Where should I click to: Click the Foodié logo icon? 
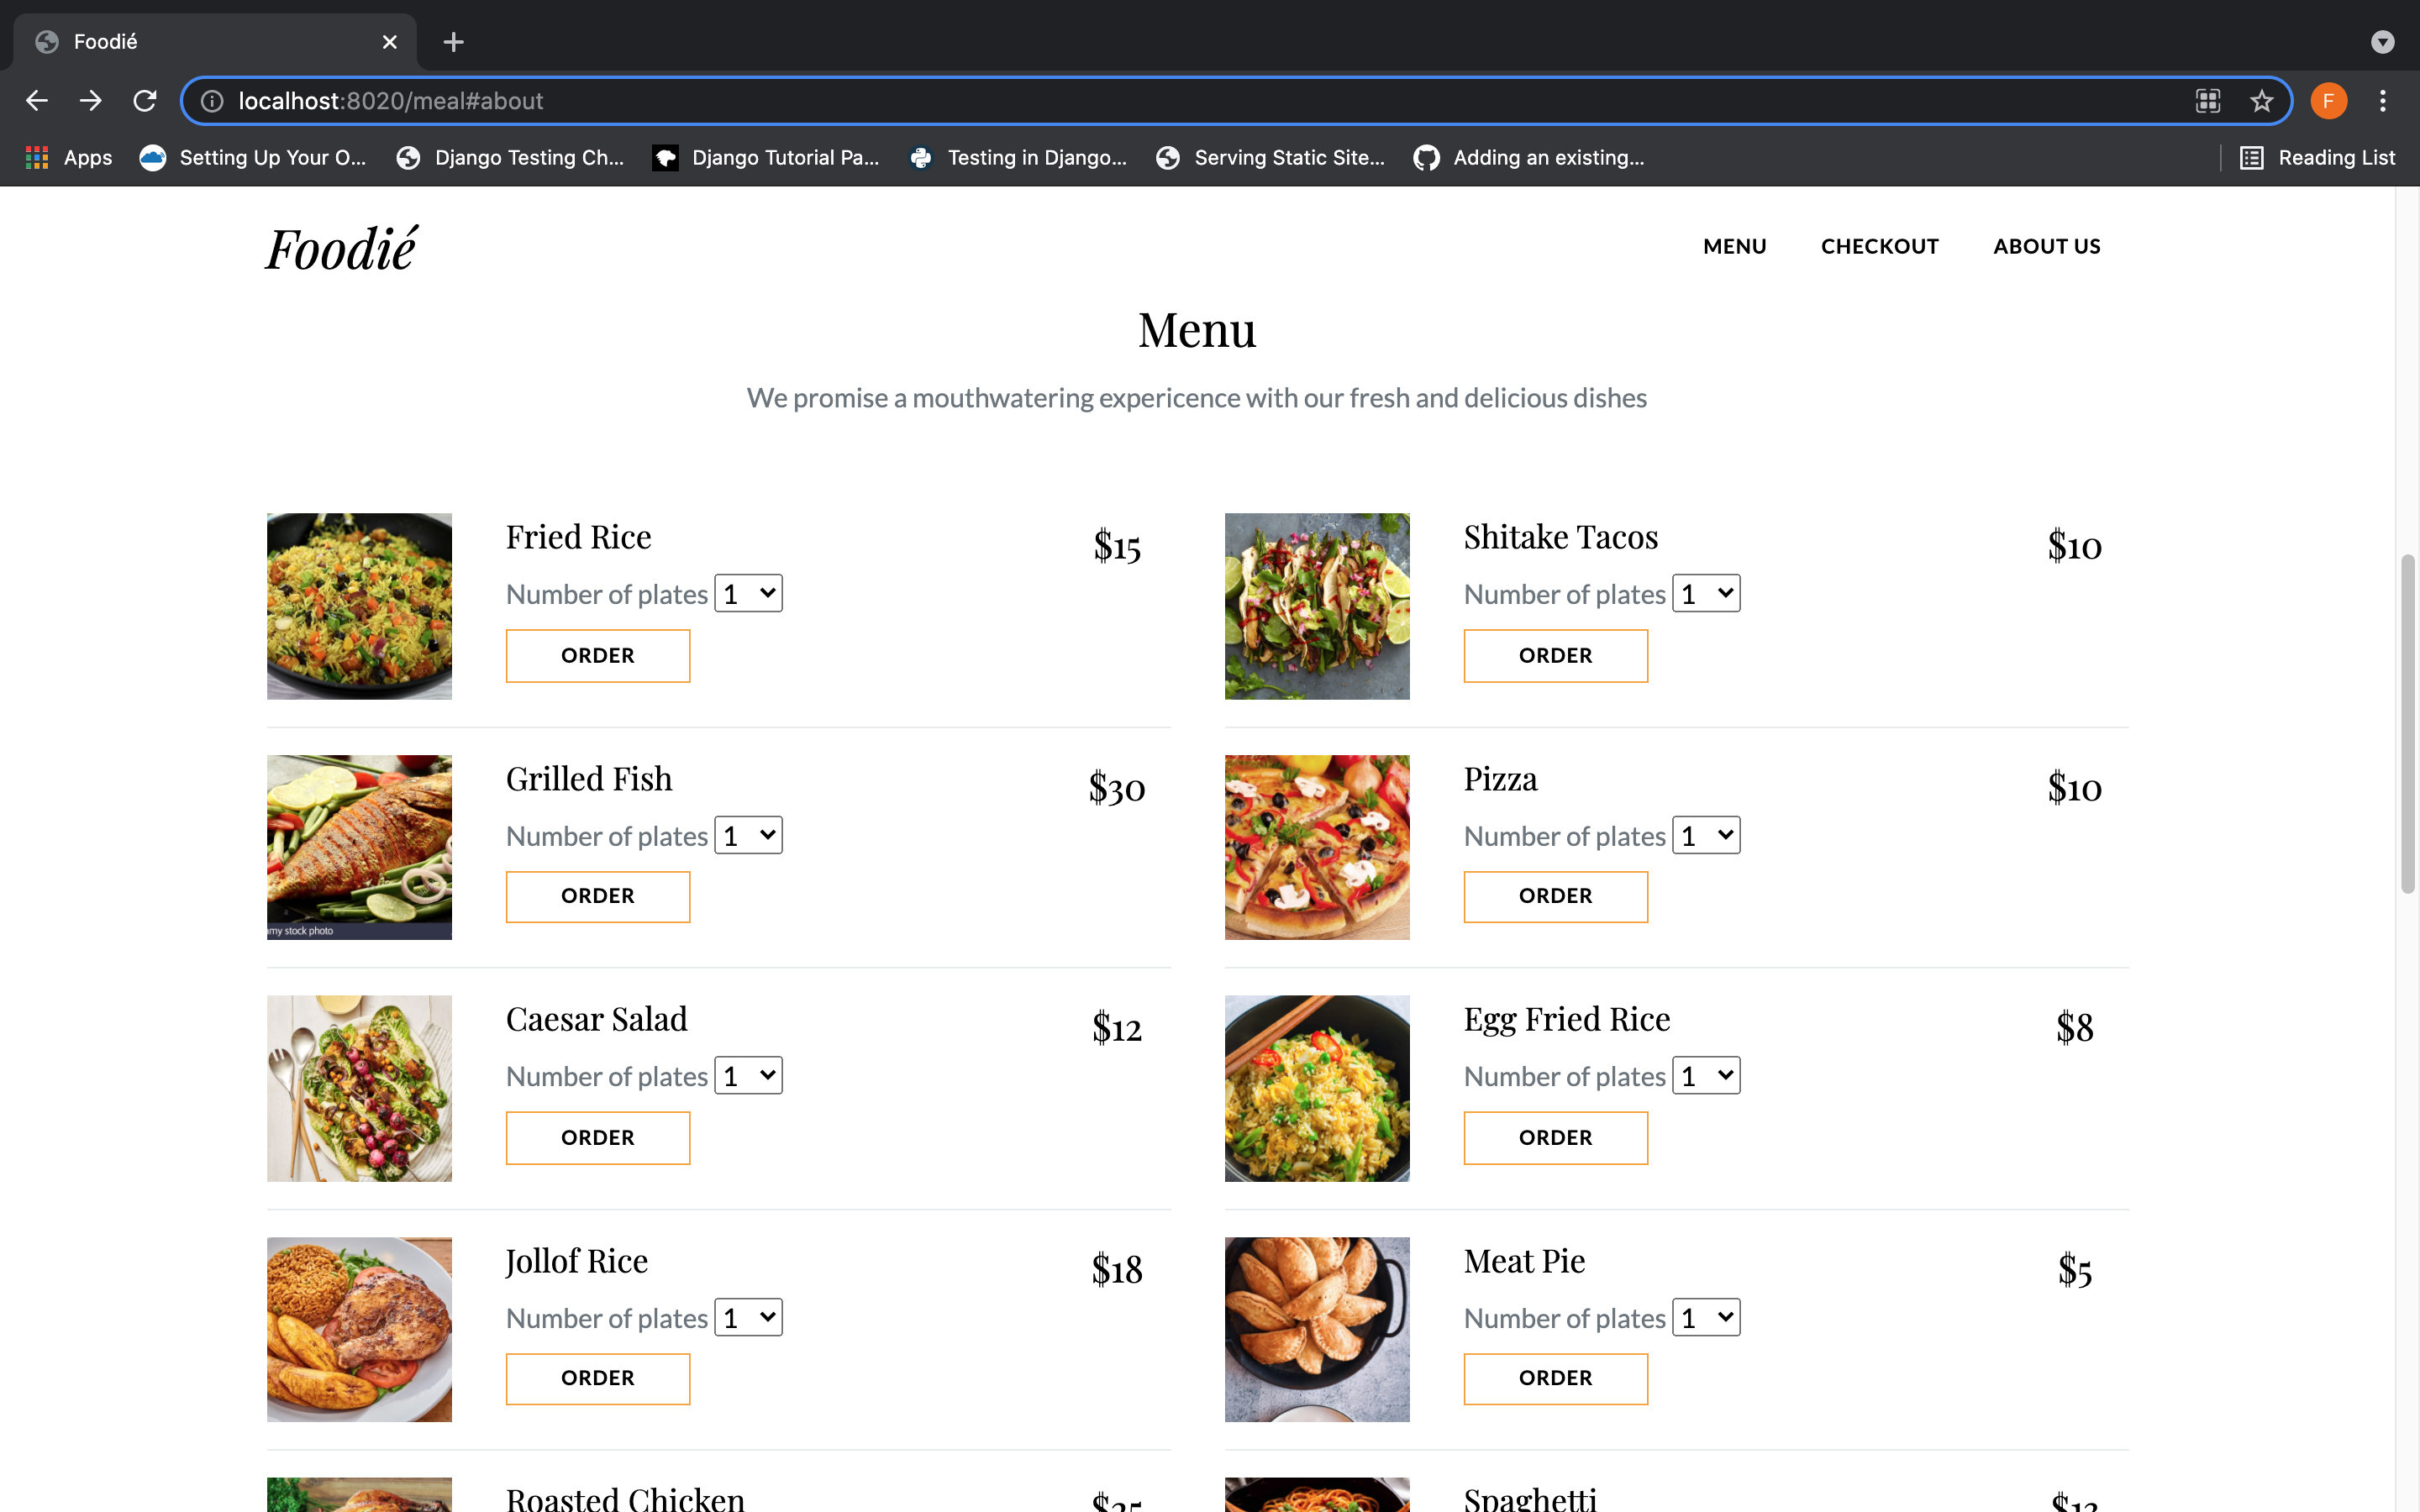(x=341, y=244)
